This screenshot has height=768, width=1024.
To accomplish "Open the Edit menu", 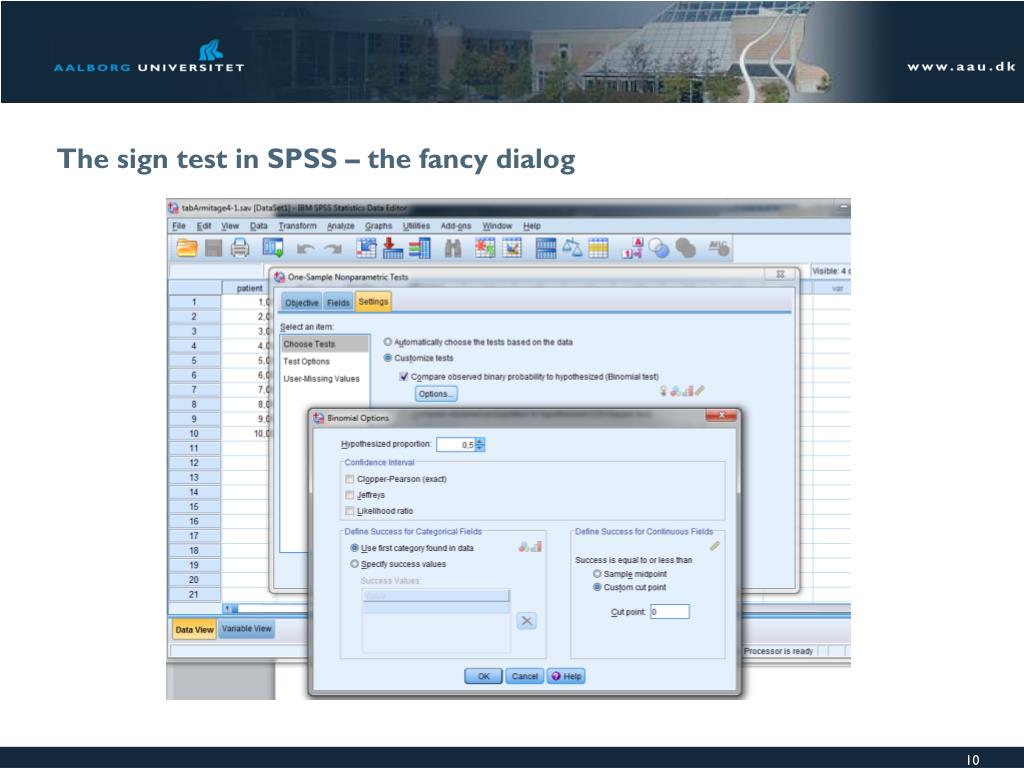I will pyautogui.click(x=204, y=226).
